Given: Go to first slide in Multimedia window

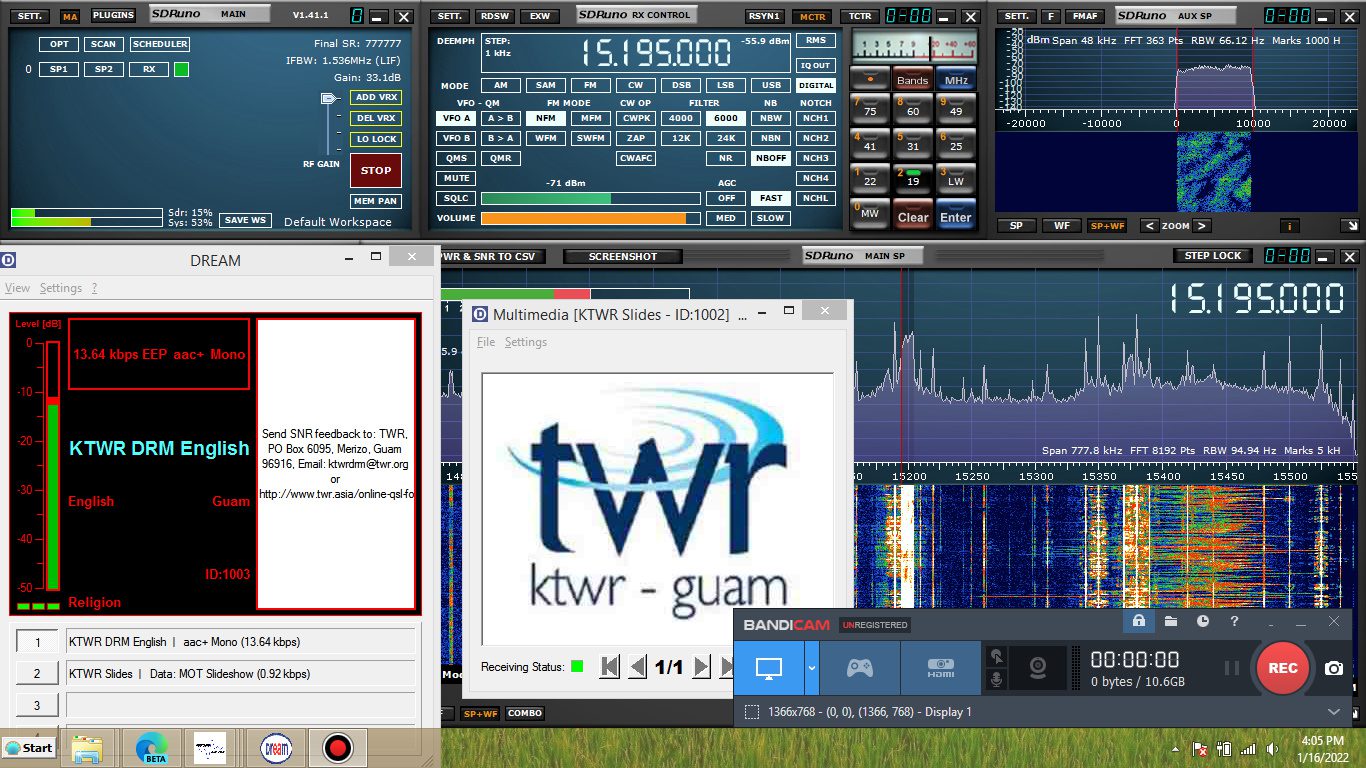Looking at the screenshot, I should (x=609, y=666).
